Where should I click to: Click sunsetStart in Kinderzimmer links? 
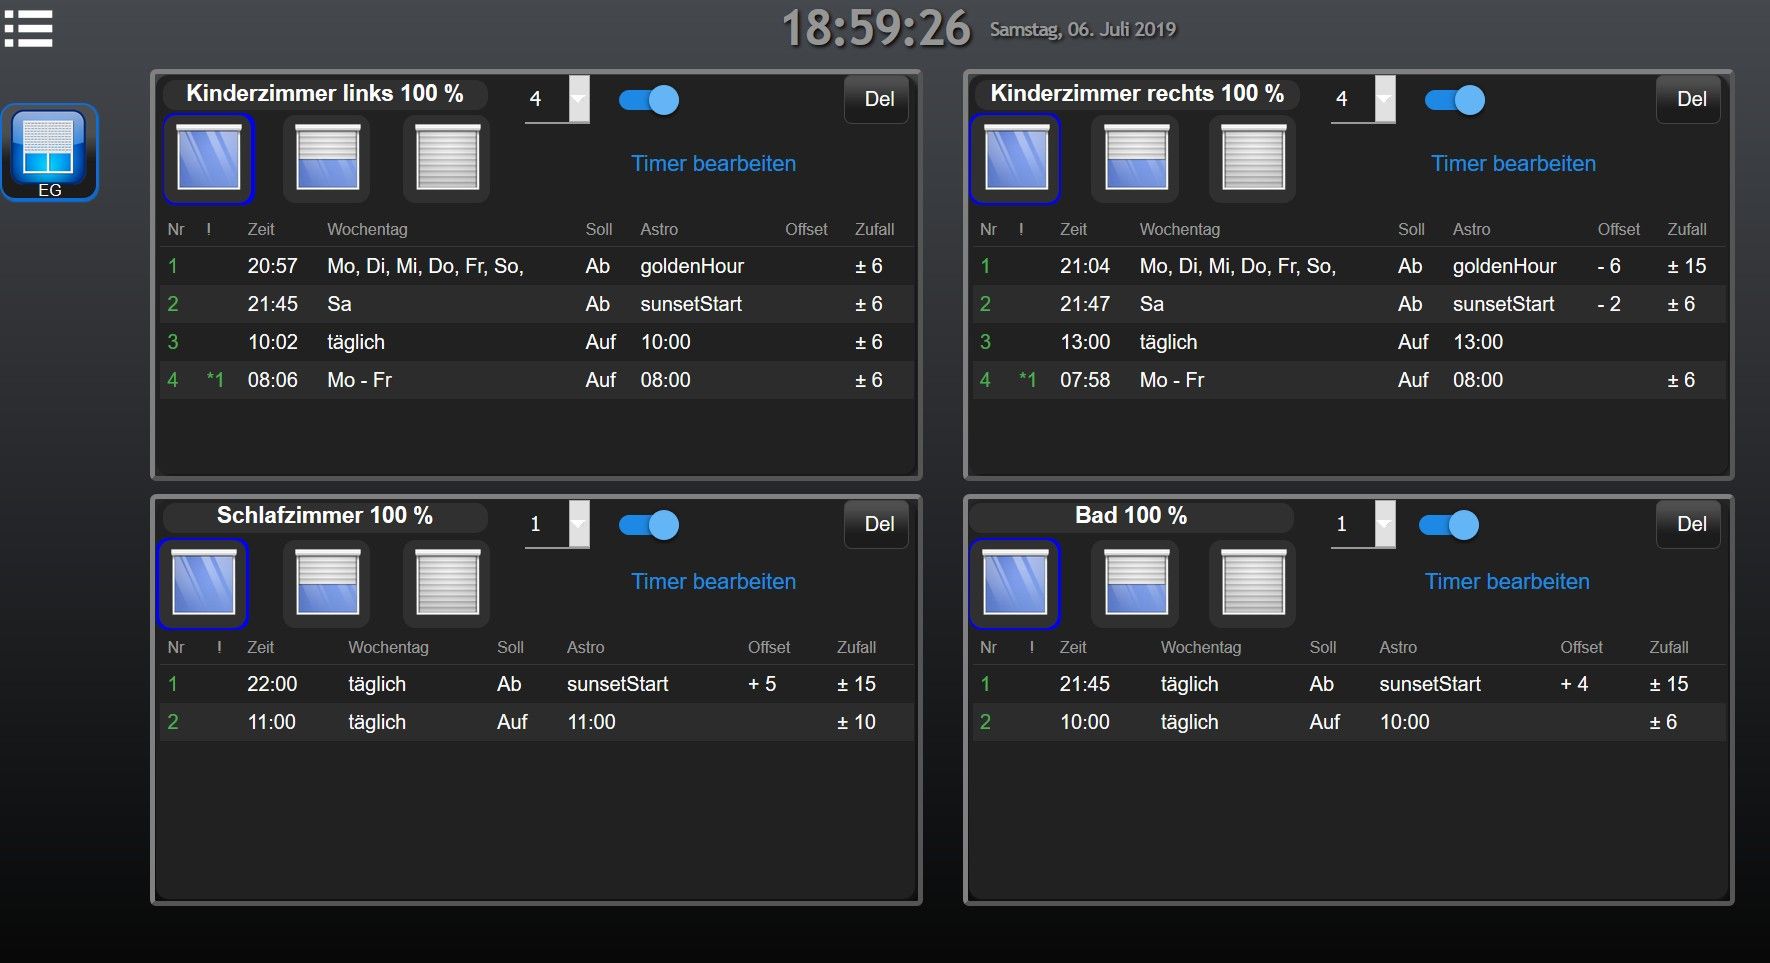(x=691, y=304)
